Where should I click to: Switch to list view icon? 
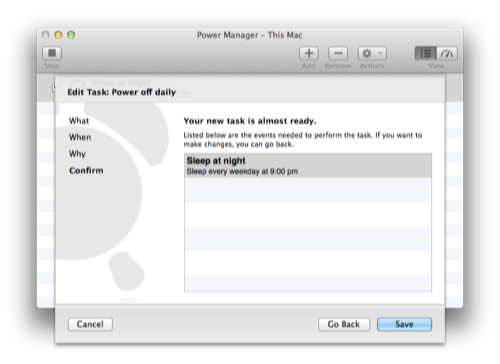pyautogui.click(x=425, y=53)
